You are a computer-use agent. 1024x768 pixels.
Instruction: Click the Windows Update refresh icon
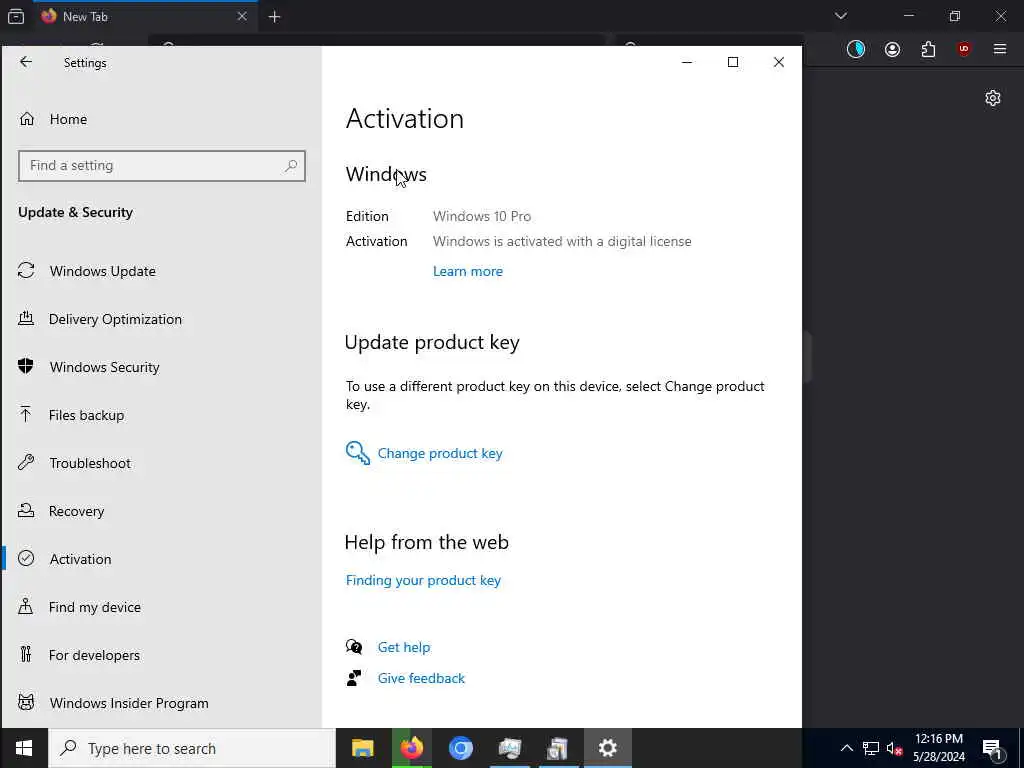pos(26,270)
